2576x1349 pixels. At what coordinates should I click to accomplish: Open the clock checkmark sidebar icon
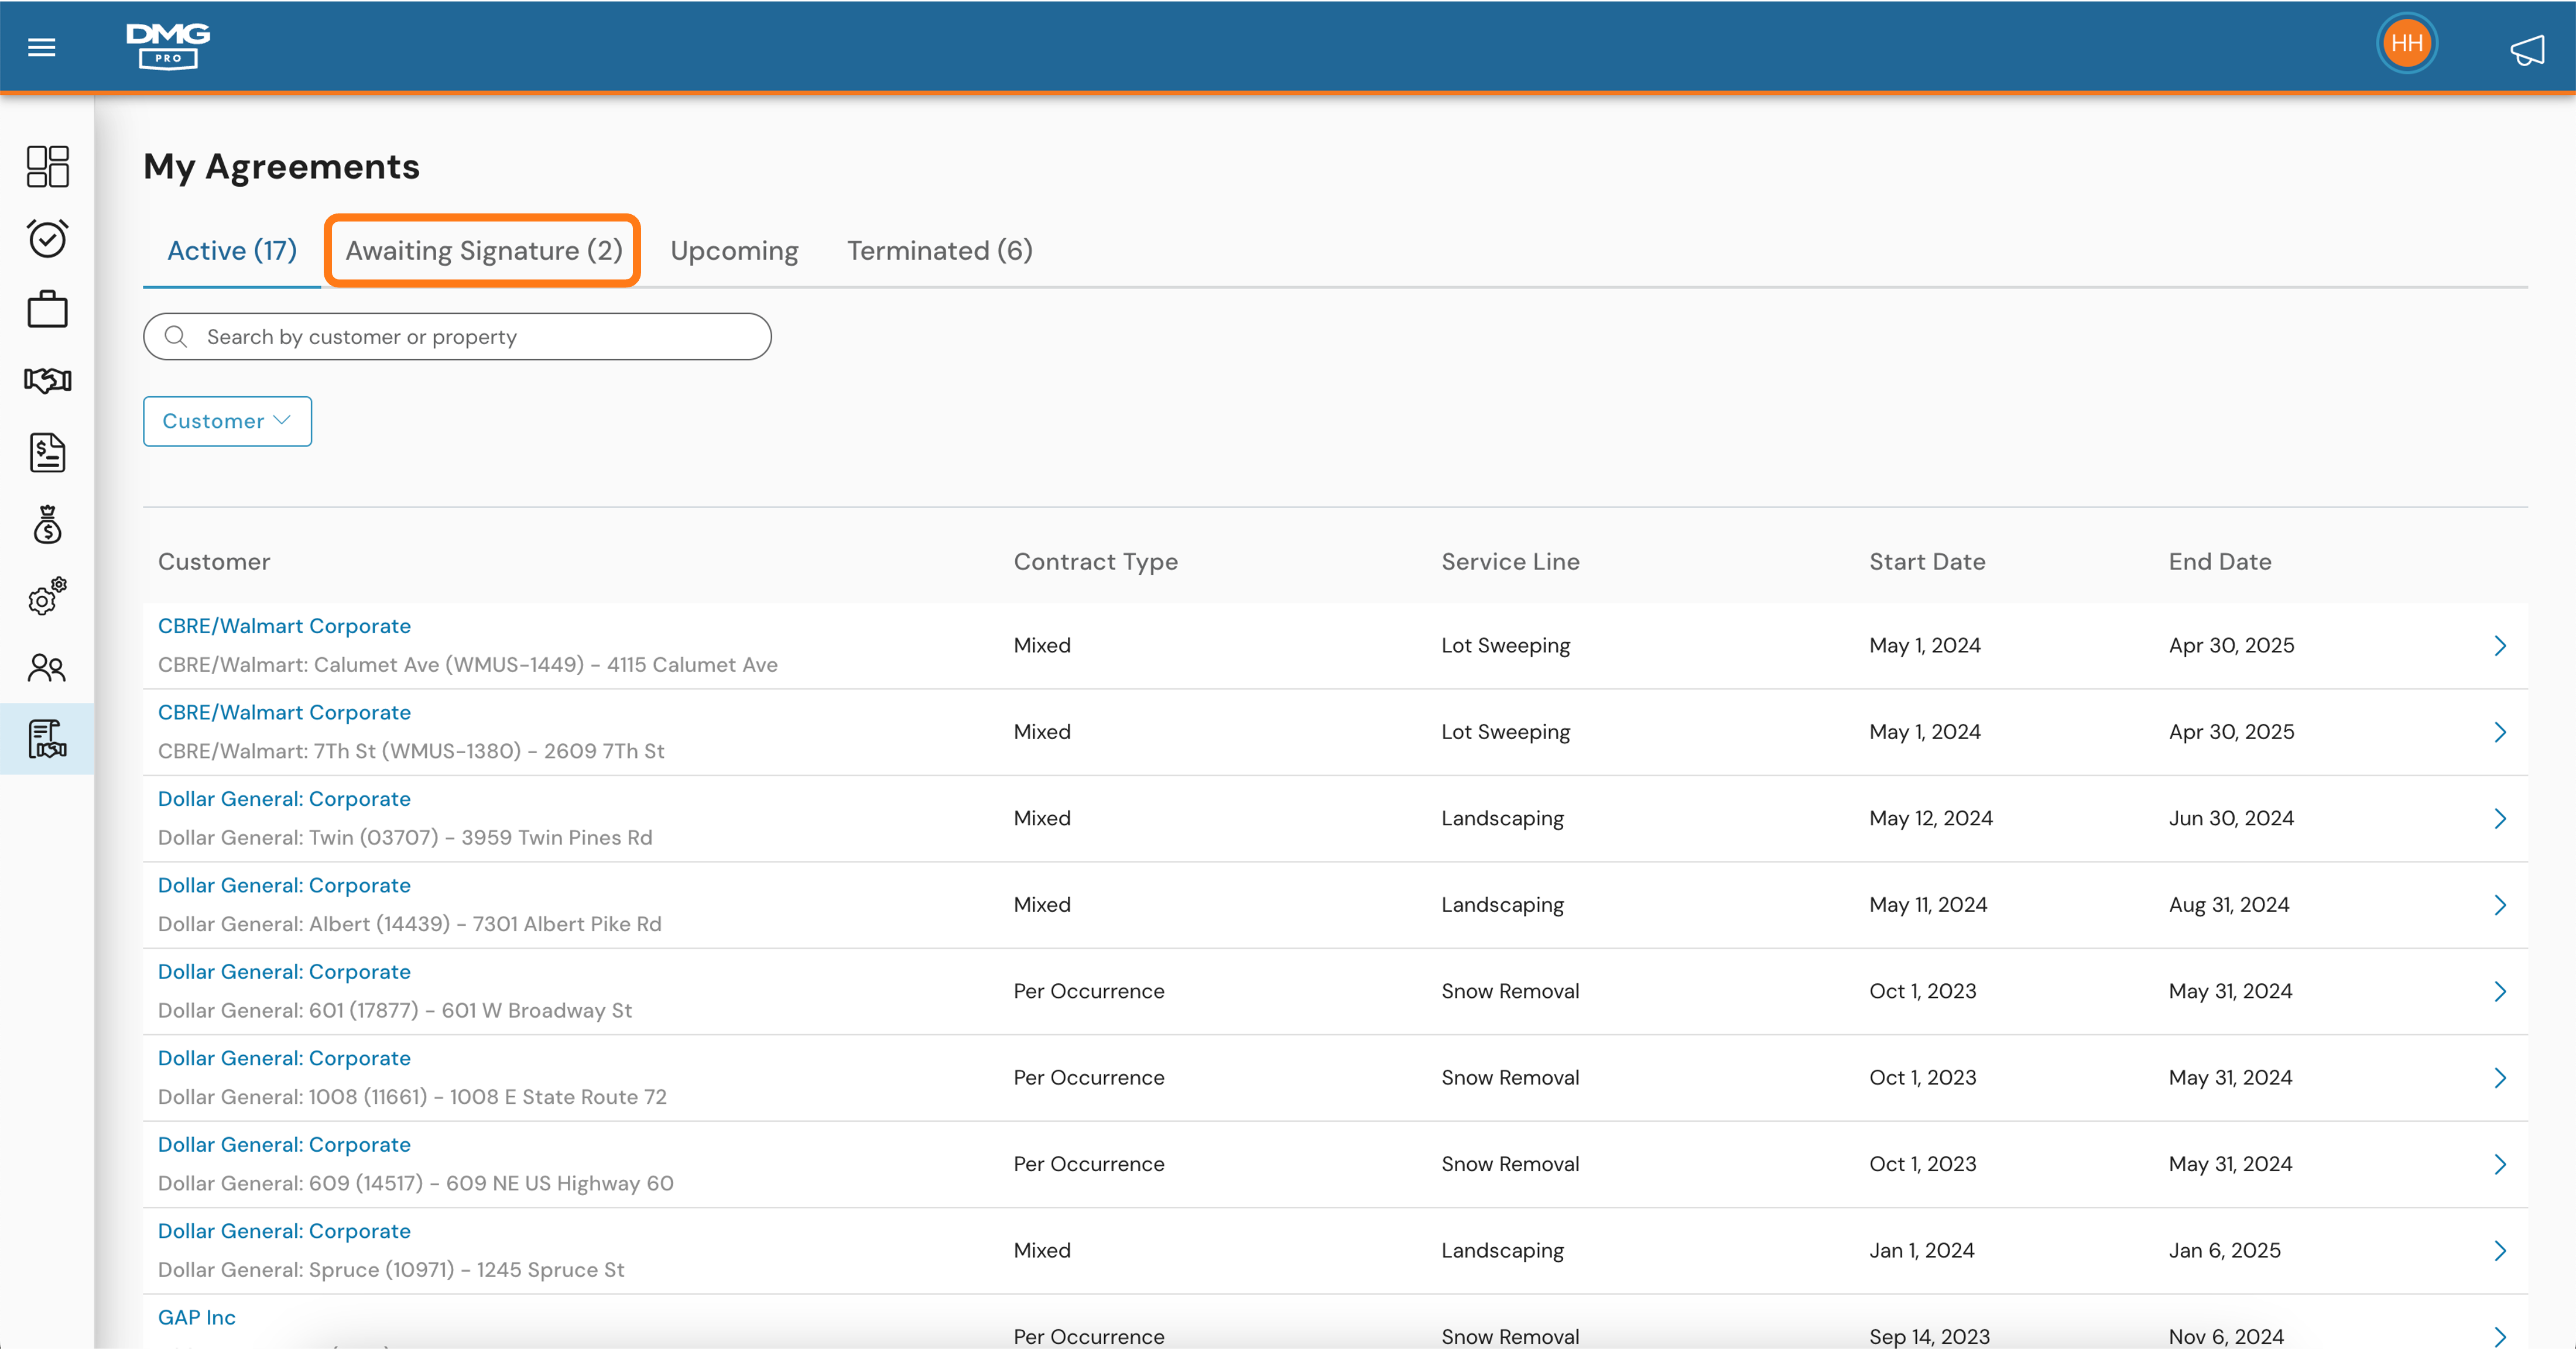pos(47,238)
